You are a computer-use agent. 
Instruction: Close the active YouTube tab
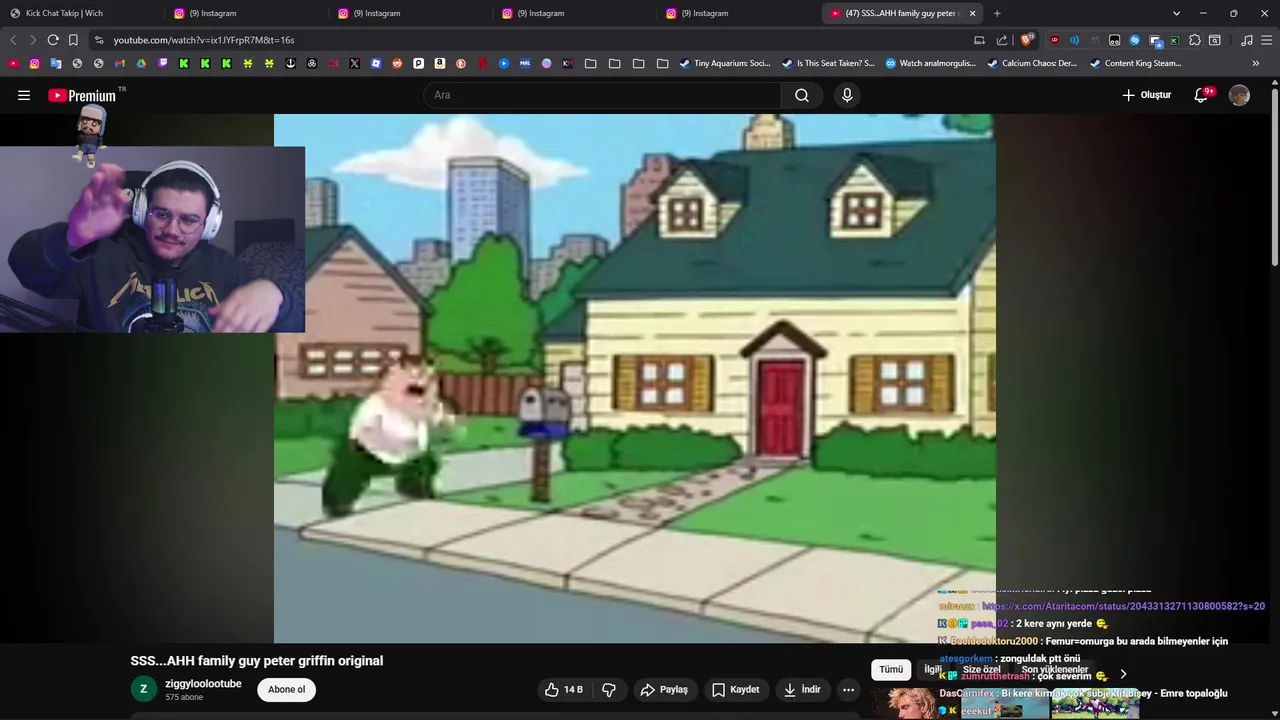point(972,13)
